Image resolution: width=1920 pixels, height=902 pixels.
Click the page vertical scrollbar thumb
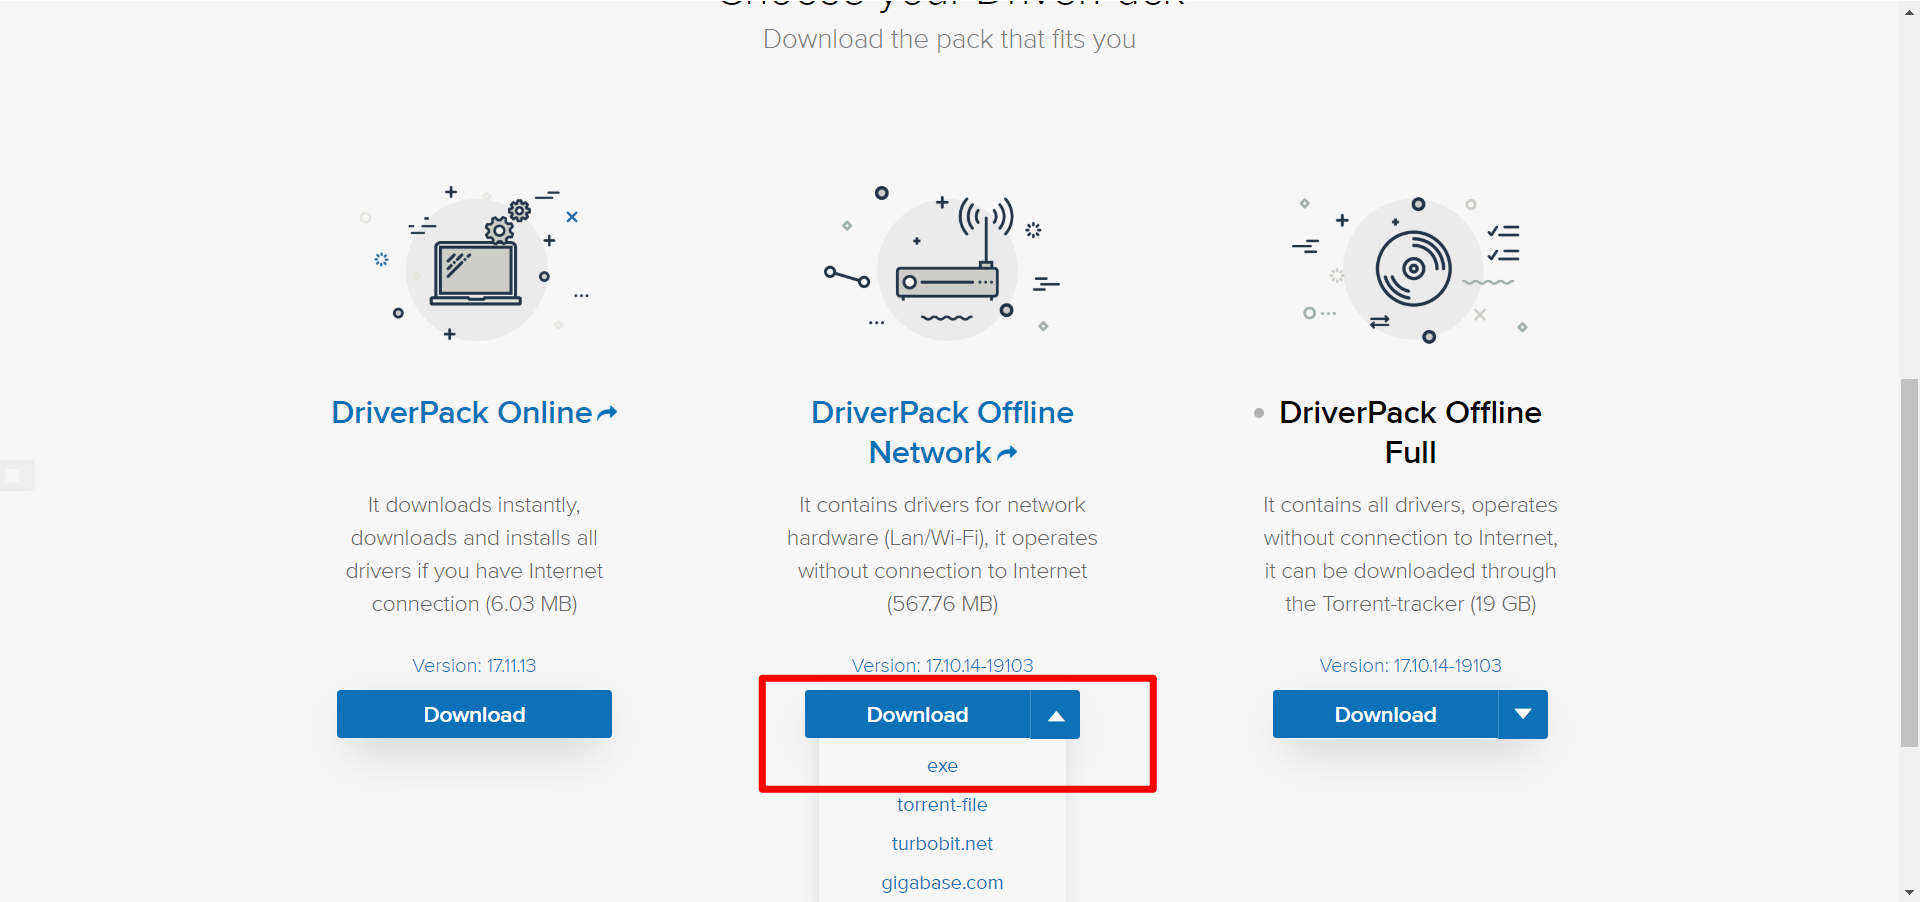click(1909, 562)
